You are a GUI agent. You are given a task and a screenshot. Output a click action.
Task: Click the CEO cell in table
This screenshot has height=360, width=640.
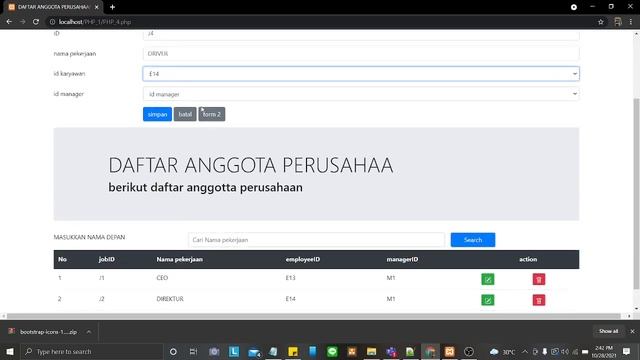pos(162,278)
